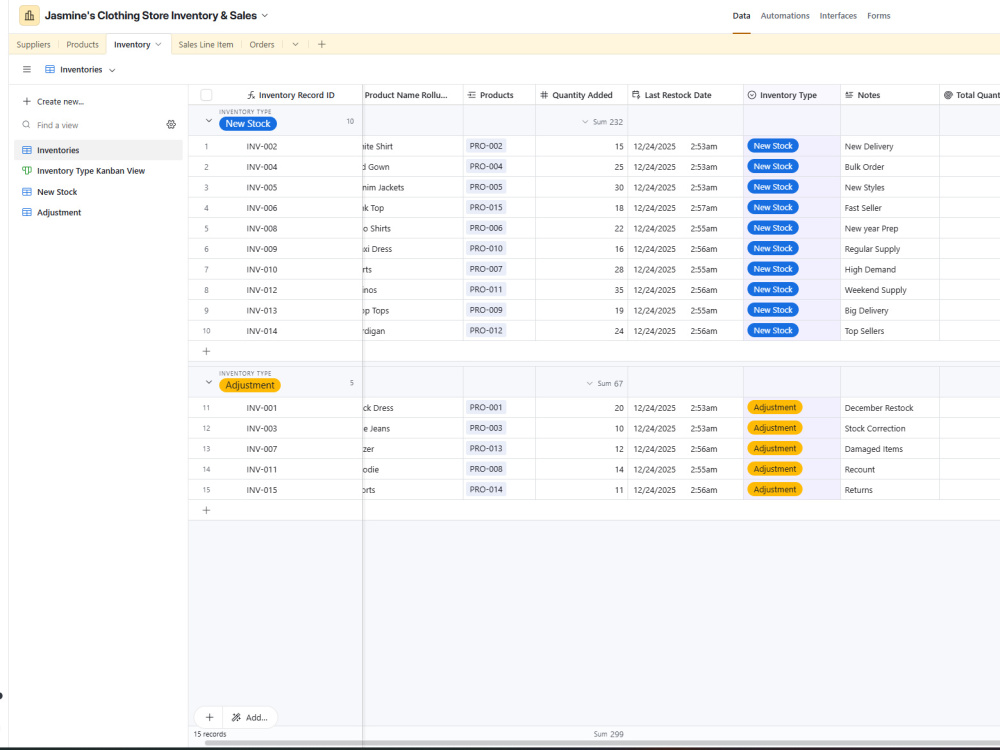Click the grid icon beside New Stock view
This screenshot has height=750, width=1000.
click(x=27, y=192)
